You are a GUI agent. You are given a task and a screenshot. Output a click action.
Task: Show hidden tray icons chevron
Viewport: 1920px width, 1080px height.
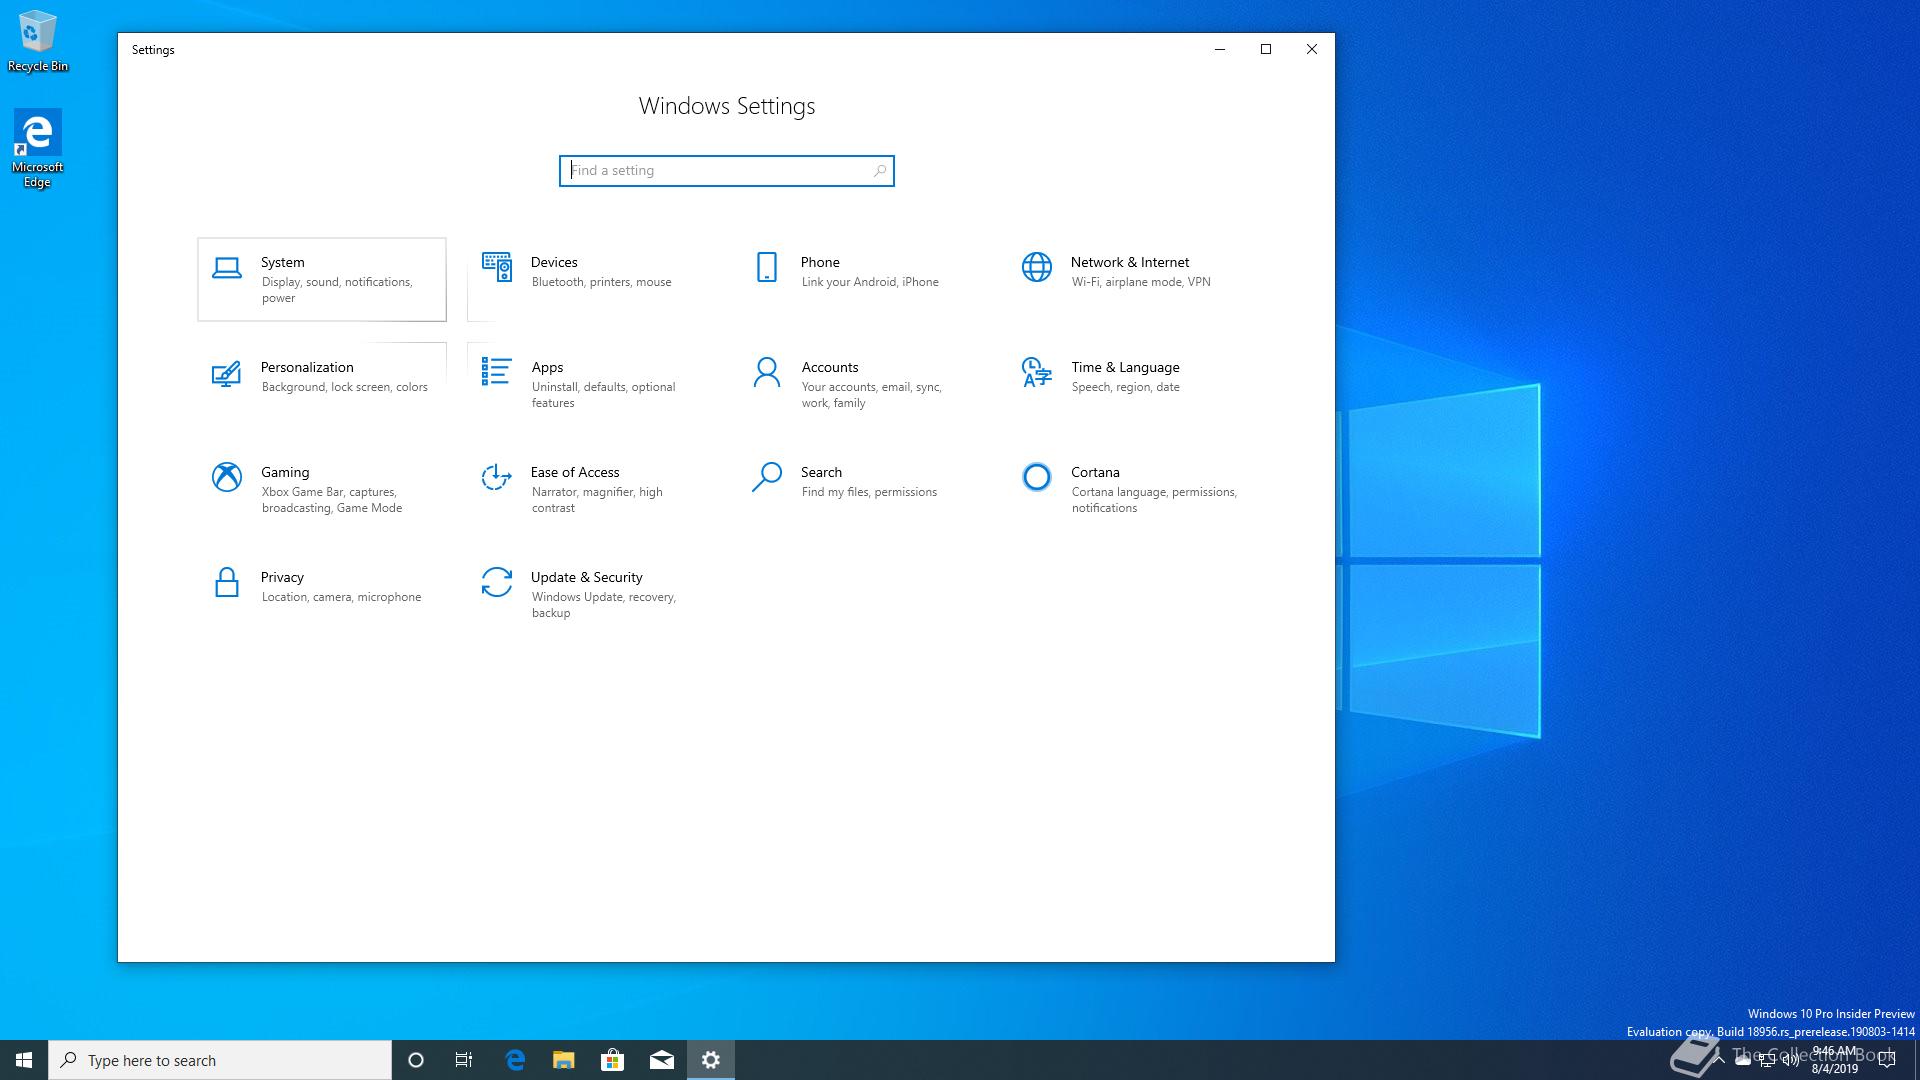1718,1060
